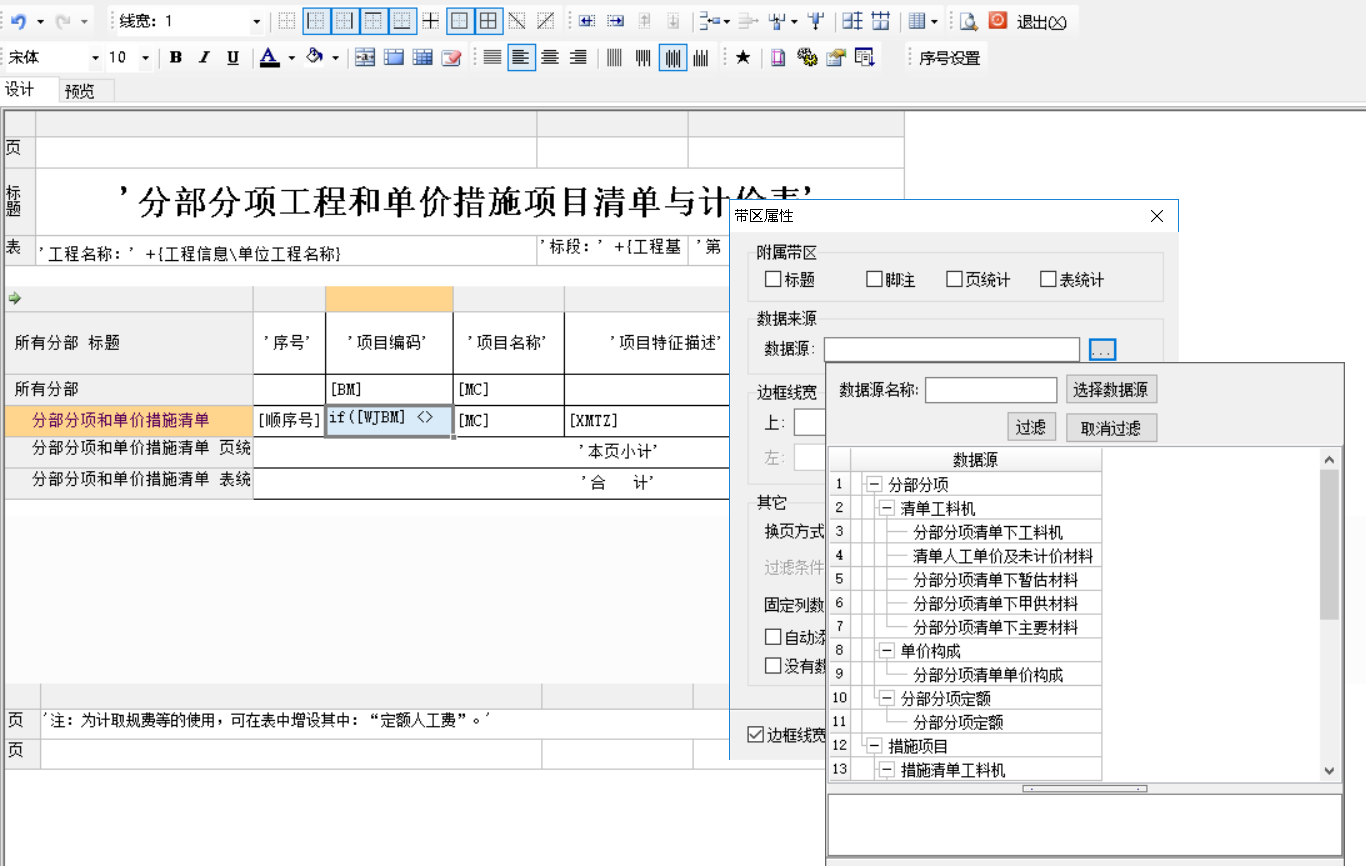Select the 分部分项和单价措施清单 band row
1366x866 pixels.
(129, 420)
